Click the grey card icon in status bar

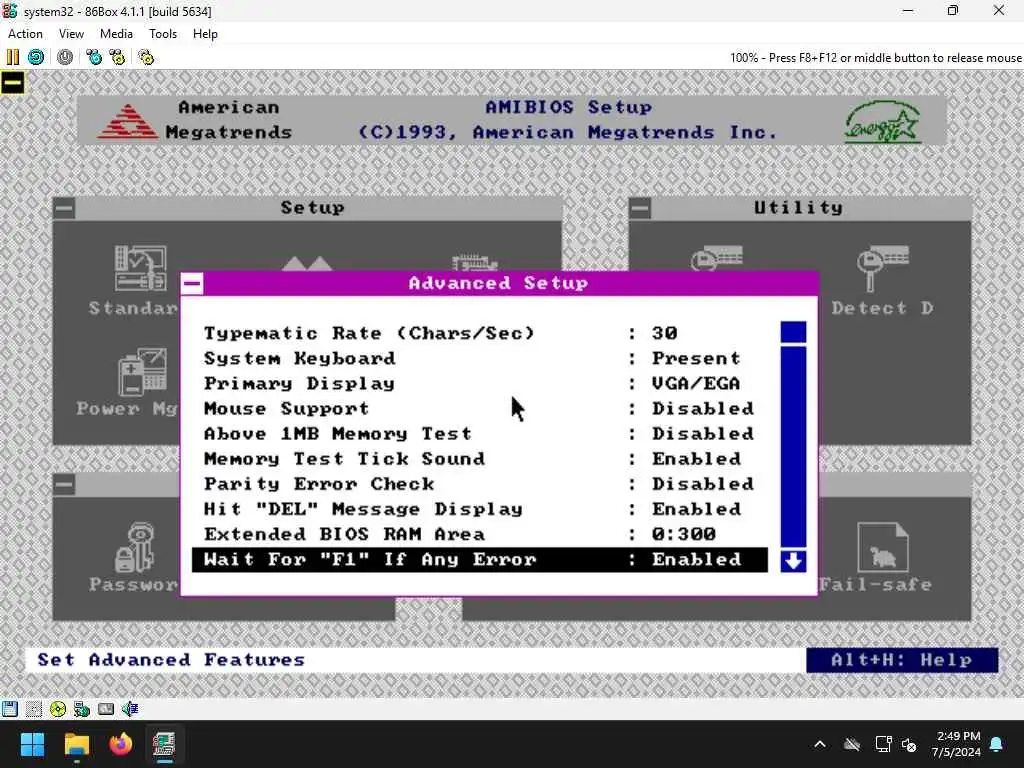click(106, 709)
